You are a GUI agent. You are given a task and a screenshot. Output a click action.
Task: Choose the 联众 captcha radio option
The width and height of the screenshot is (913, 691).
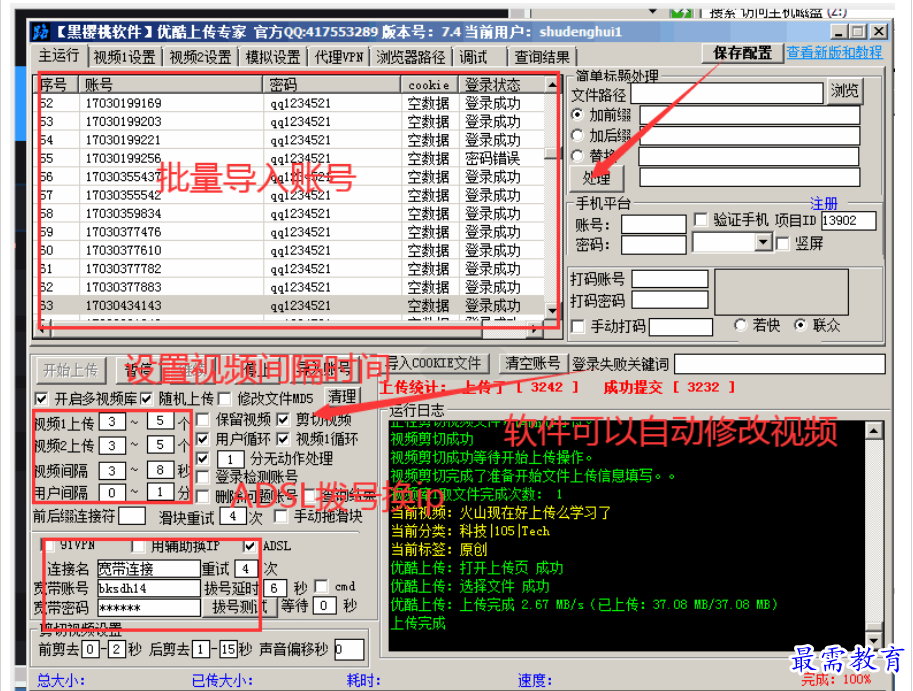pyautogui.click(x=801, y=325)
